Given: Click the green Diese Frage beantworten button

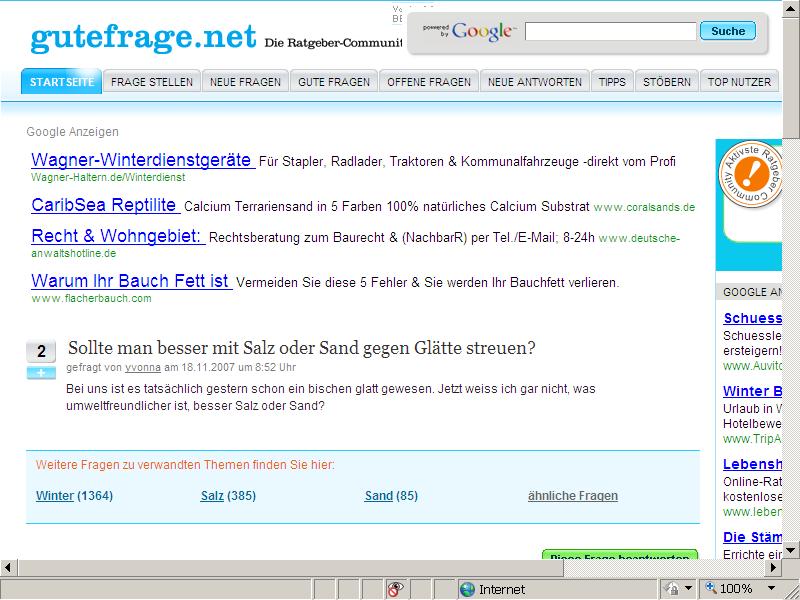Looking at the screenshot, I should [619, 554].
